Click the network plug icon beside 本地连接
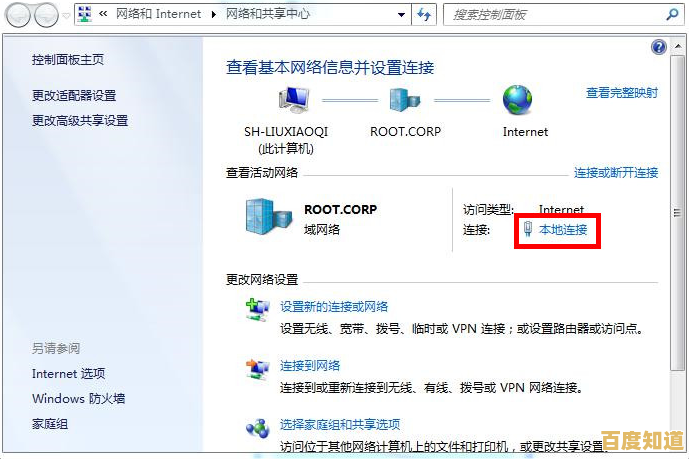 528,229
